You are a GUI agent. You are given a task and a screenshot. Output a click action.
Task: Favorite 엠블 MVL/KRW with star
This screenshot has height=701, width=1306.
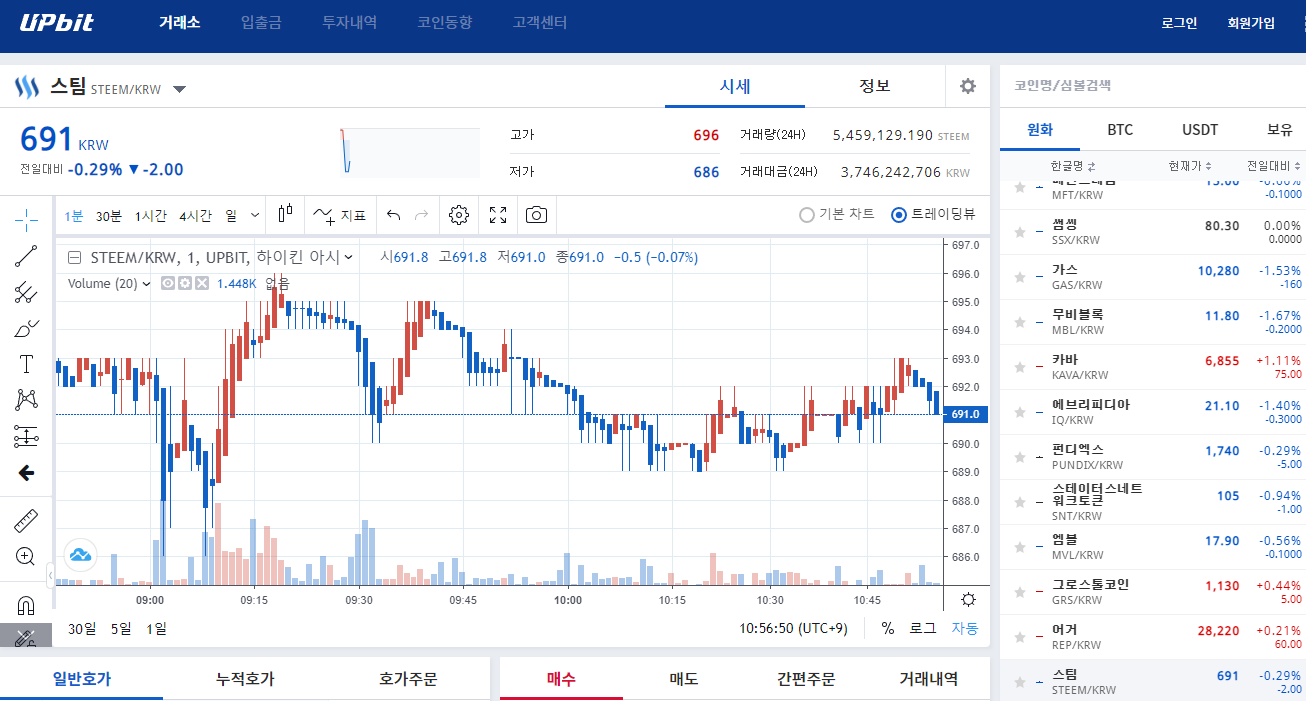point(1020,547)
